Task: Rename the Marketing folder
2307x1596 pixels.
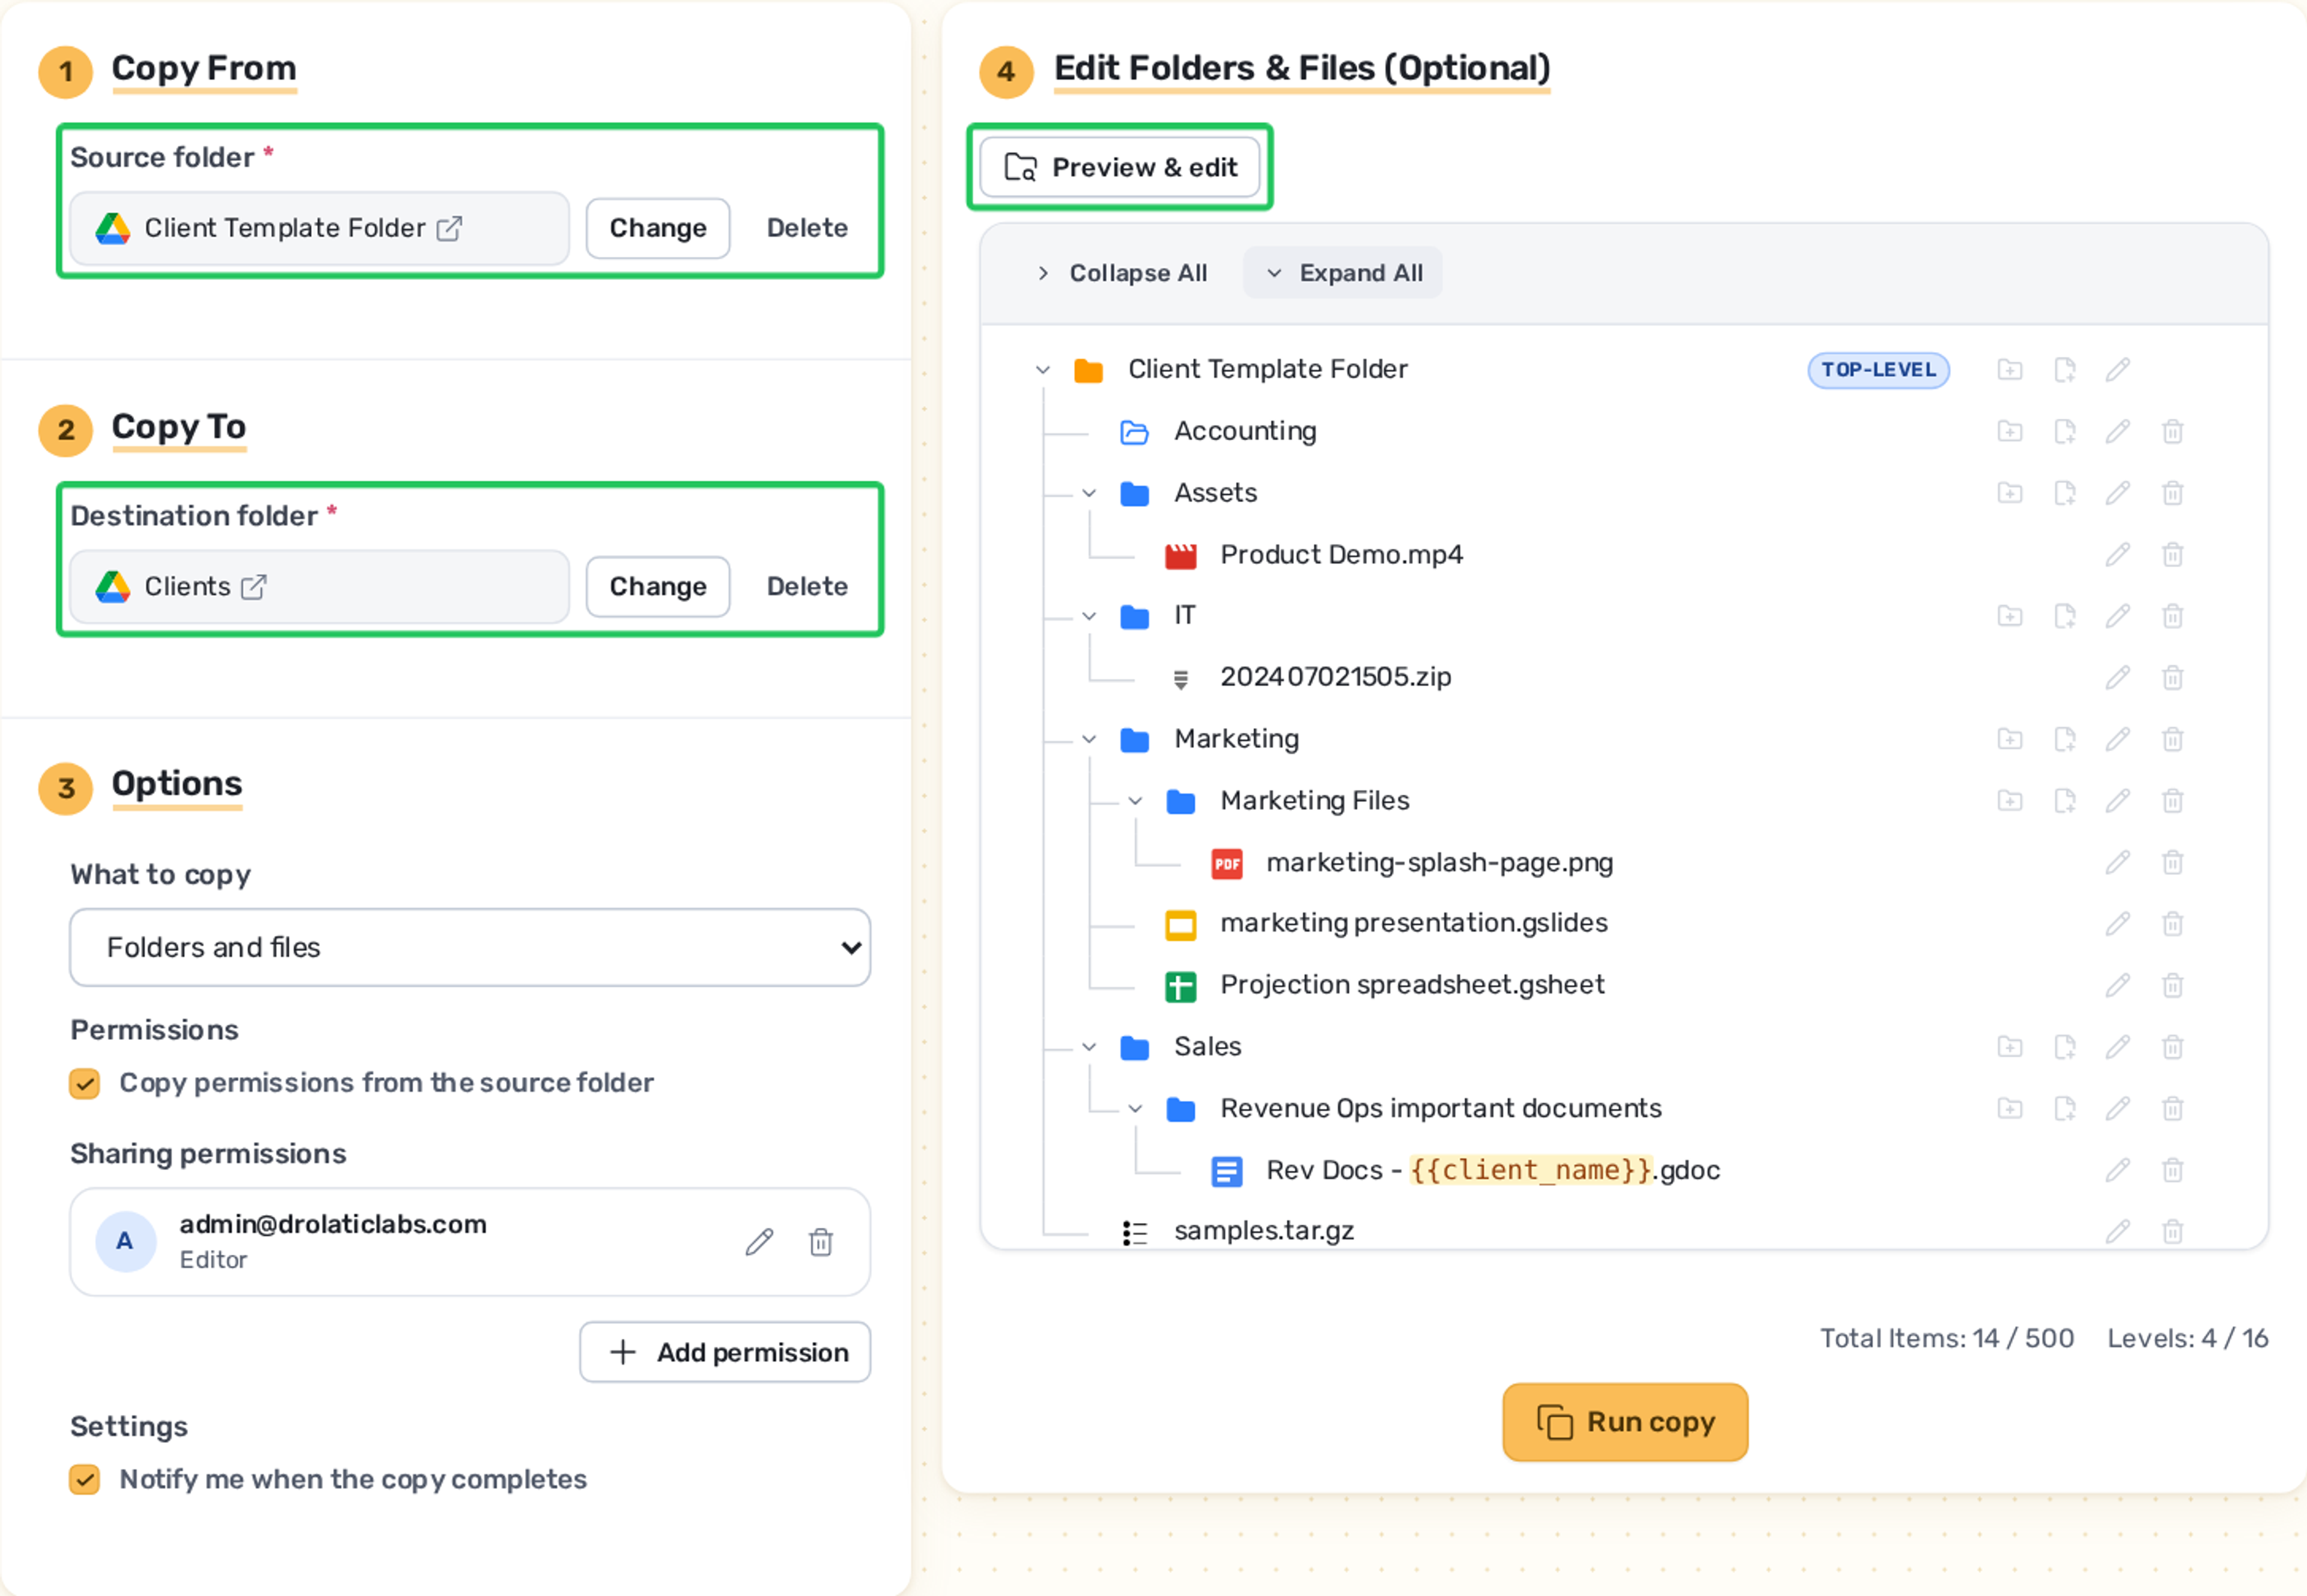Action: [2118, 739]
